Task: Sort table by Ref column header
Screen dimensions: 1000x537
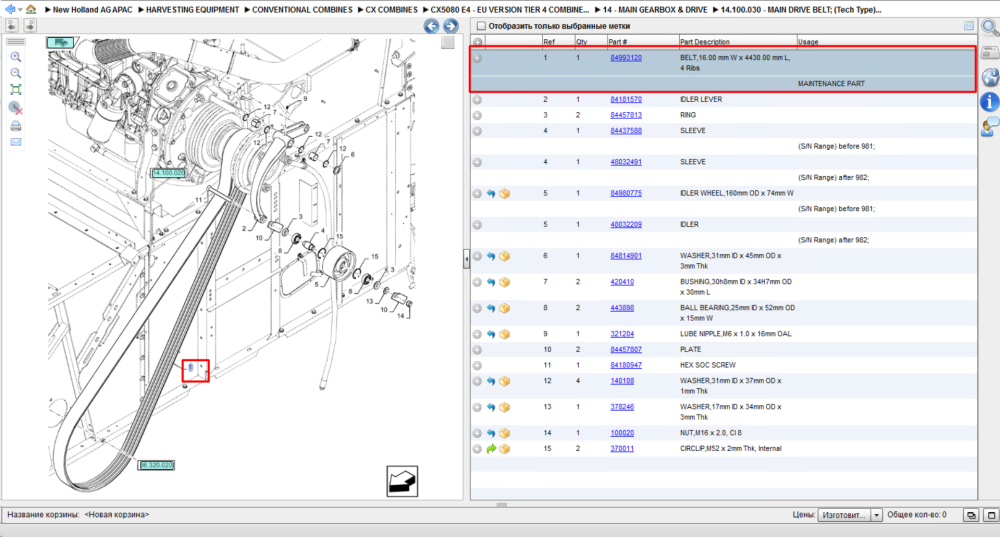Action: click(x=558, y=42)
